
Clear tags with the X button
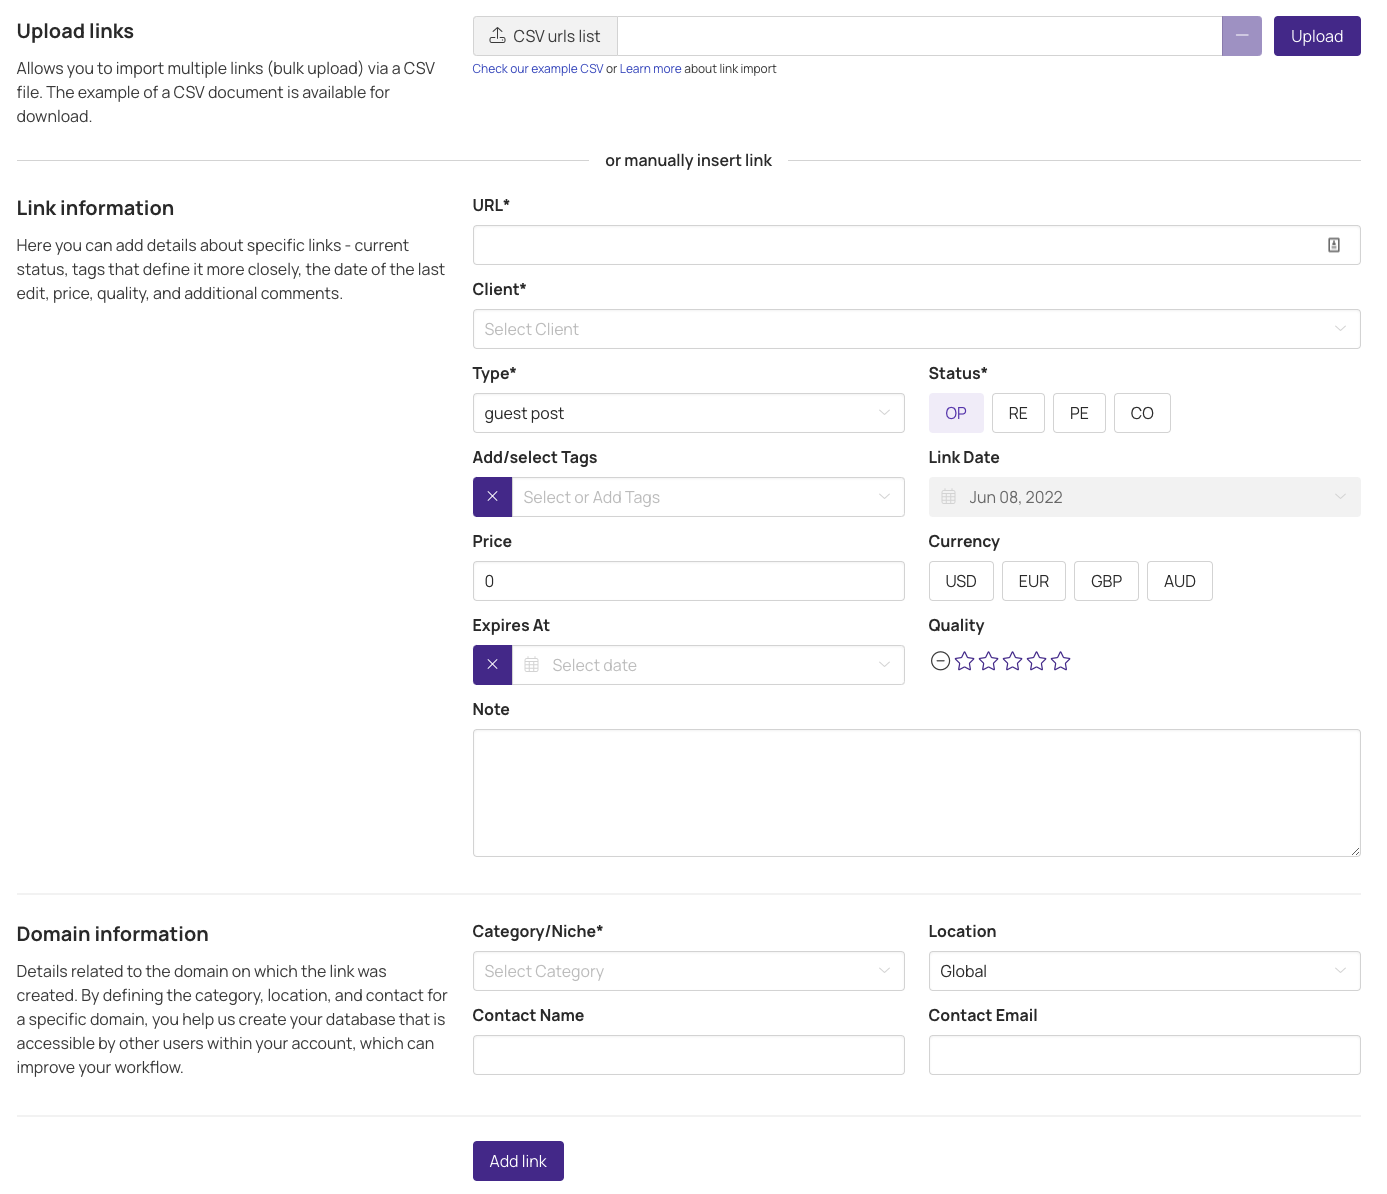tap(492, 497)
